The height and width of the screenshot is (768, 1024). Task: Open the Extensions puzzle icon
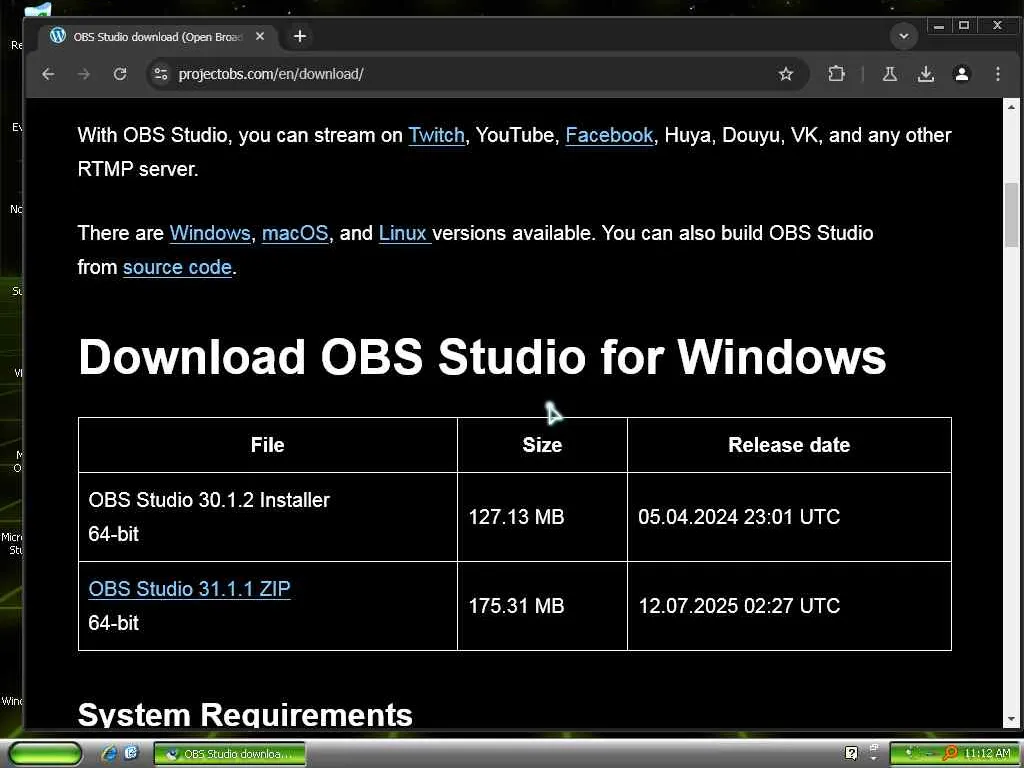click(x=836, y=74)
